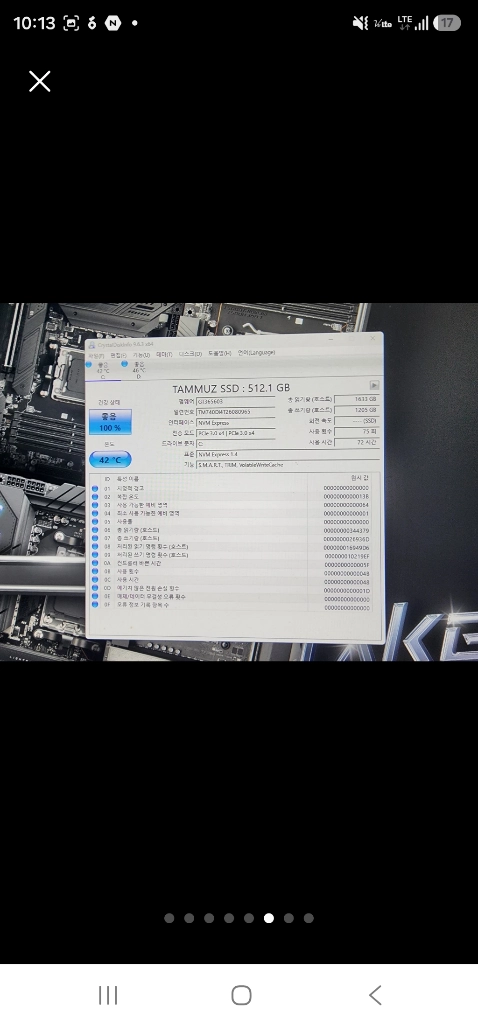Image resolution: width=478 pixels, height=1024 pixels.
Task: Click the features field S.M.A.R.T., TRIM
Action: (287, 464)
